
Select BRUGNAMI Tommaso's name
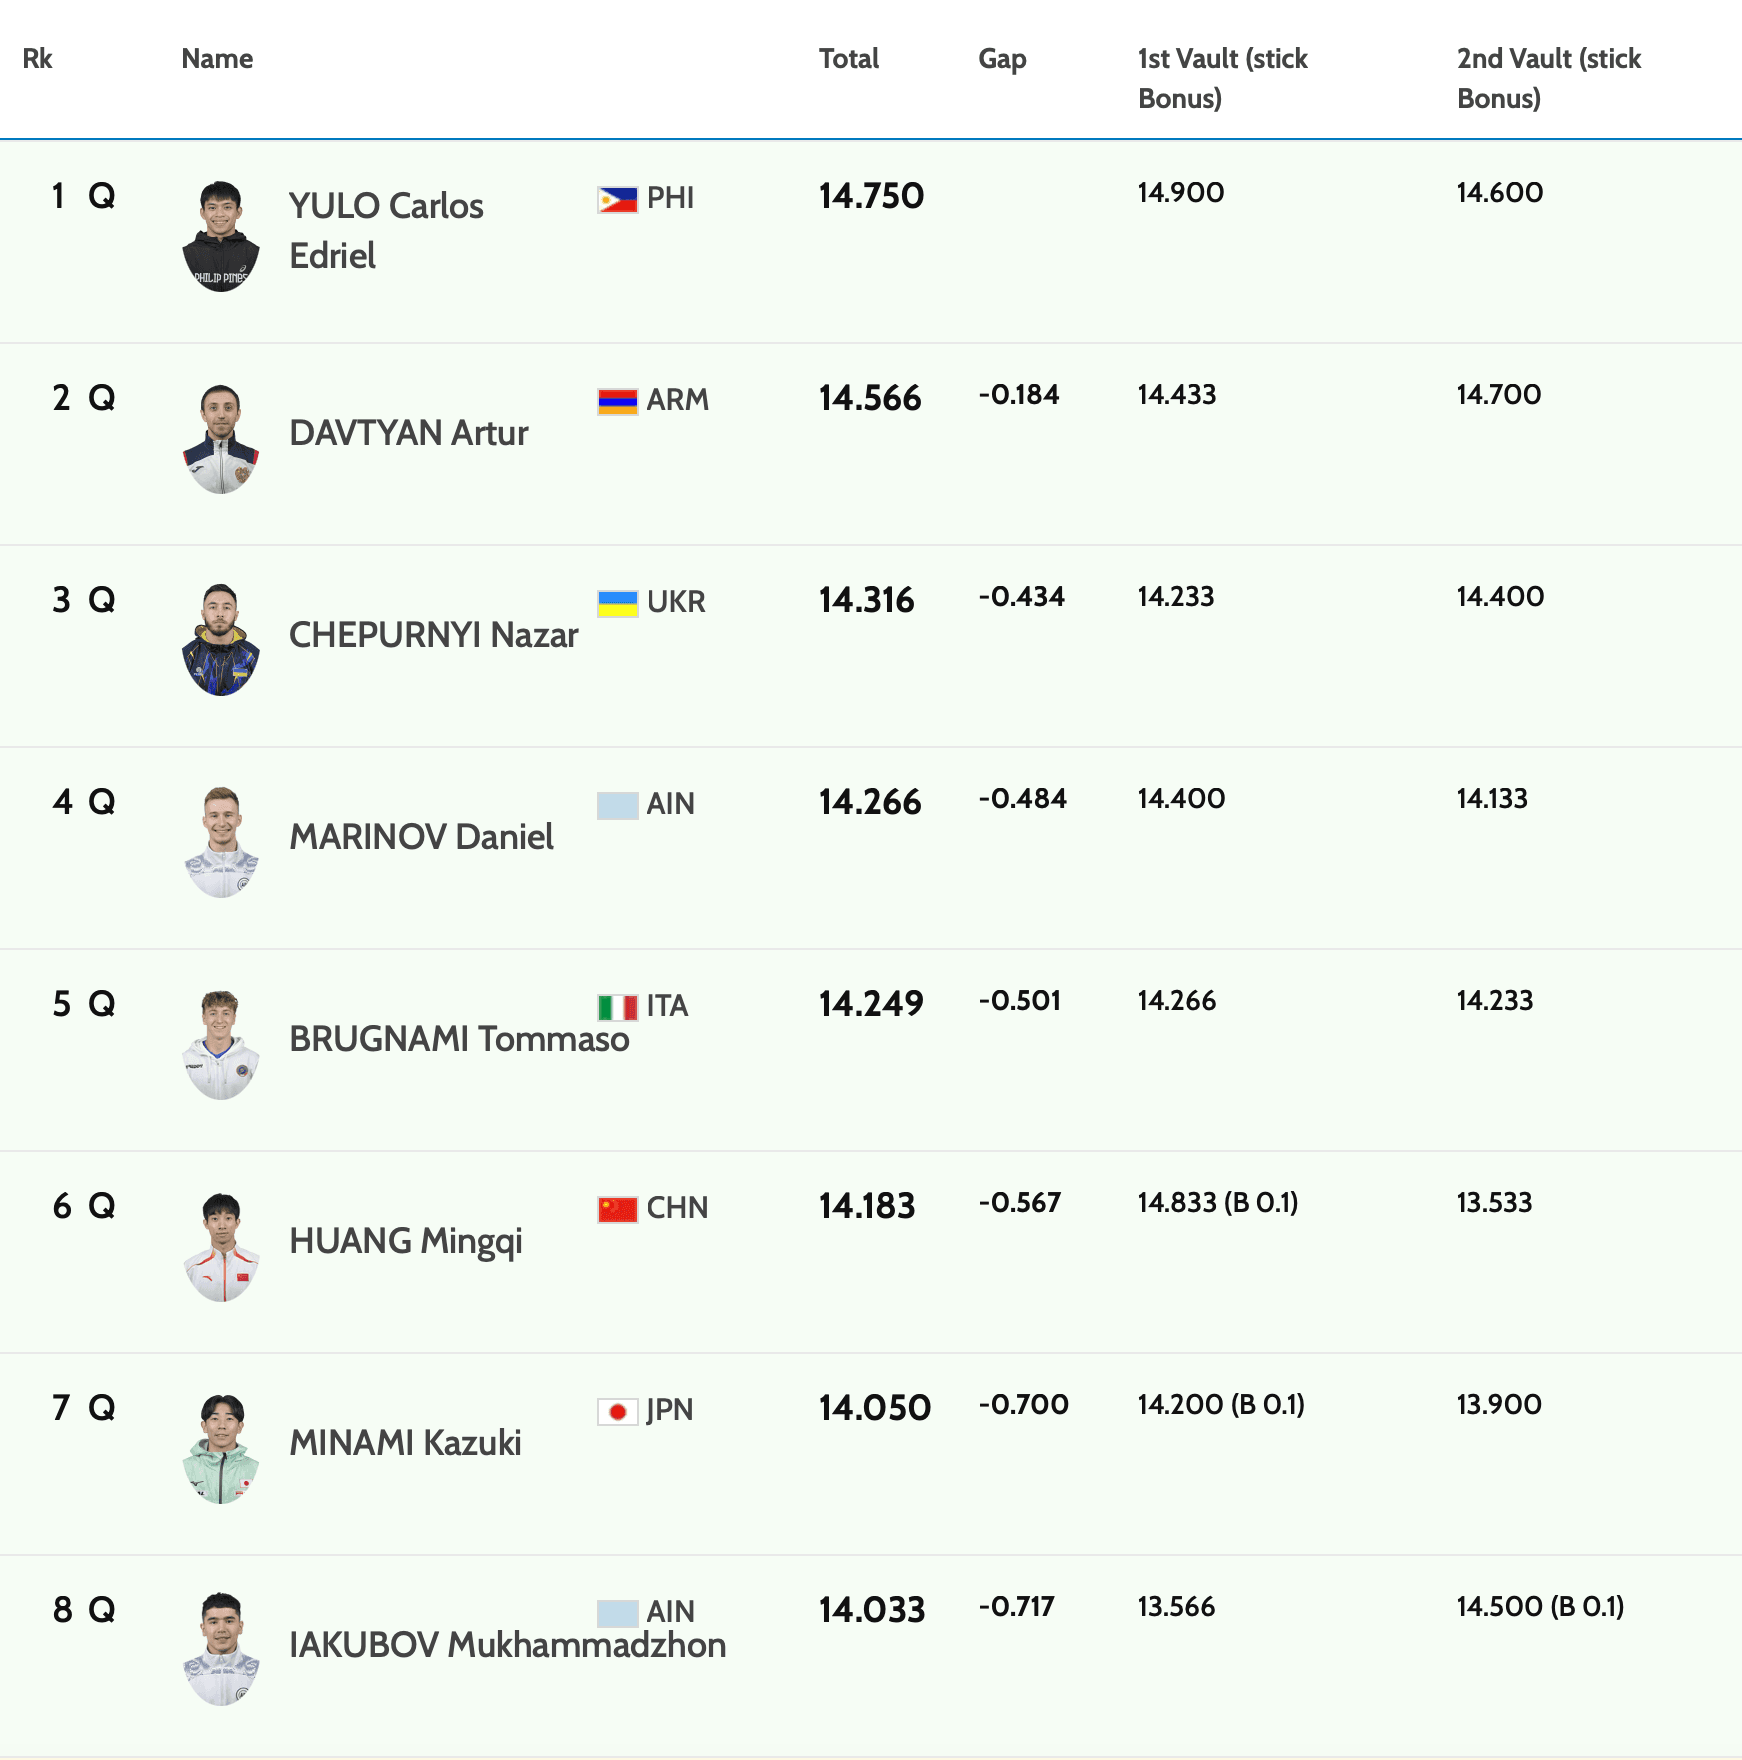pyautogui.click(x=459, y=1039)
